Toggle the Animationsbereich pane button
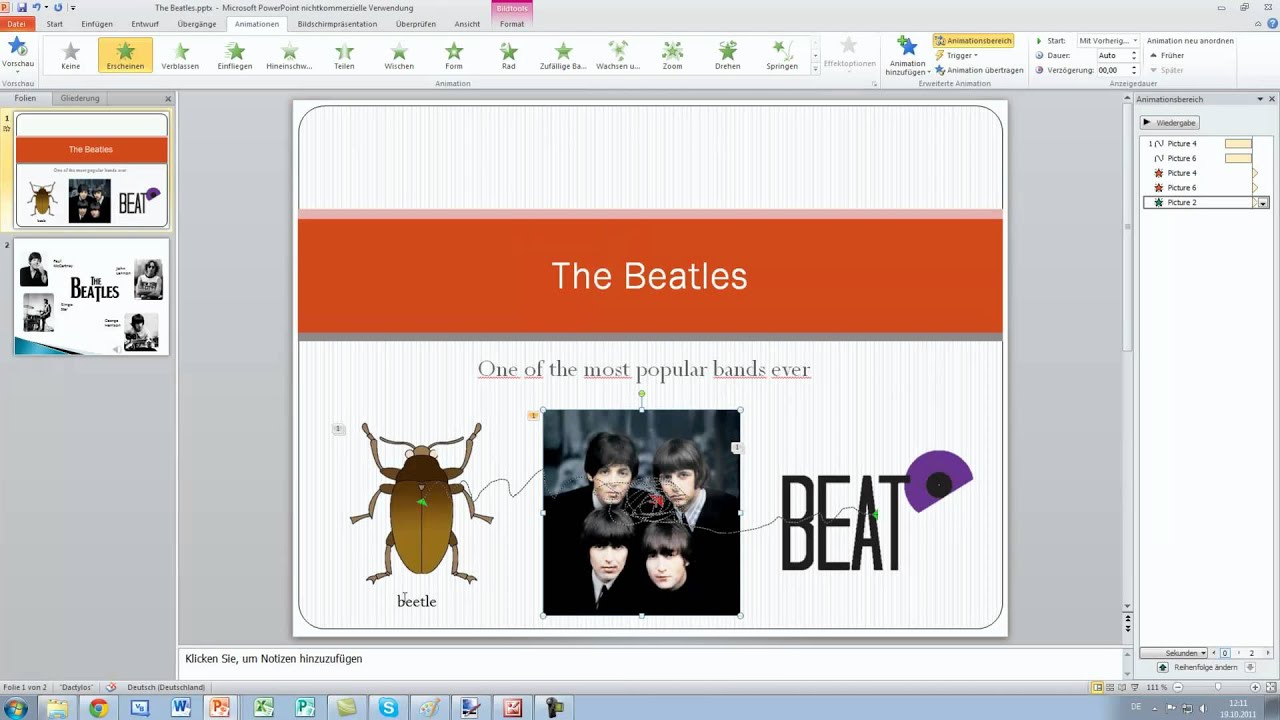1280x720 pixels. coord(973,41)
